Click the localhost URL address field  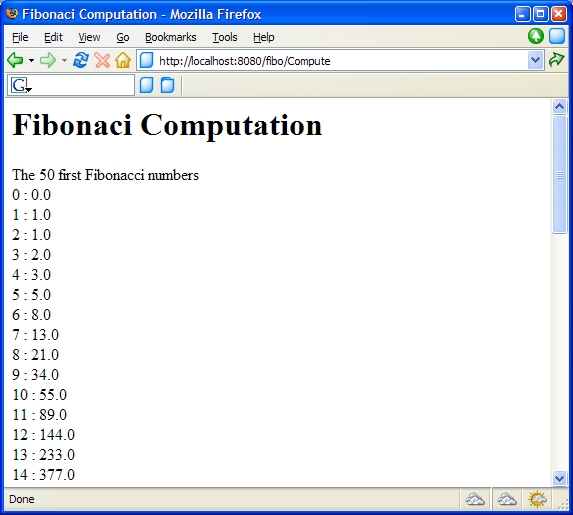click(333, 60)
